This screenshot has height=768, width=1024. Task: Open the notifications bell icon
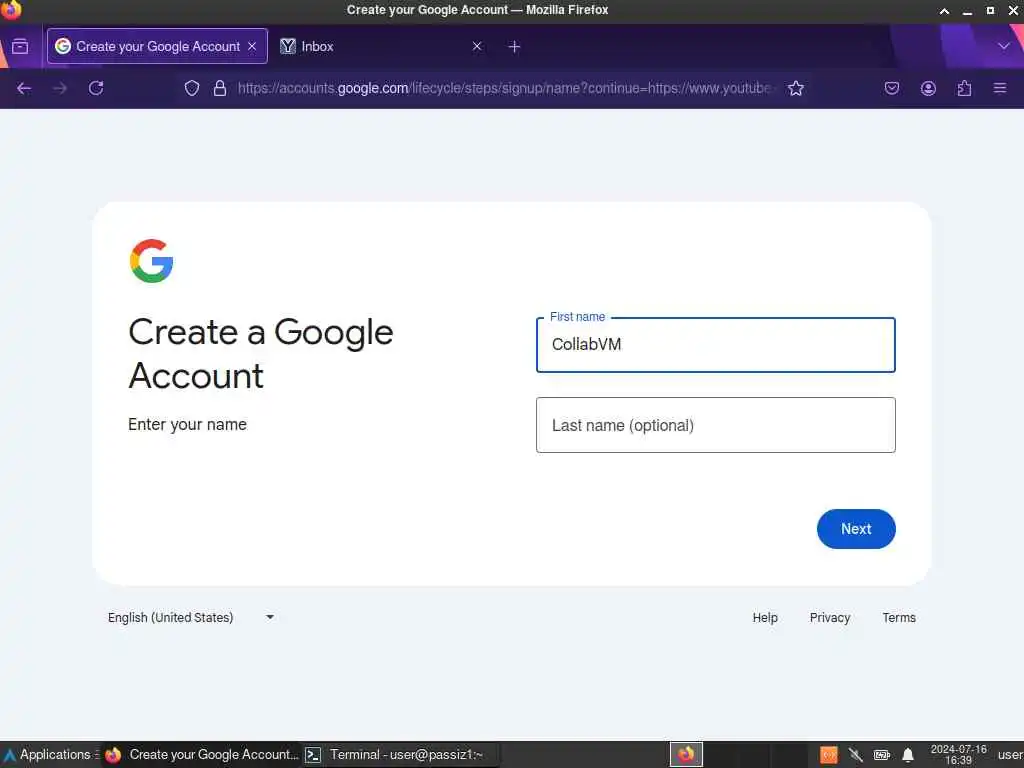908,756
